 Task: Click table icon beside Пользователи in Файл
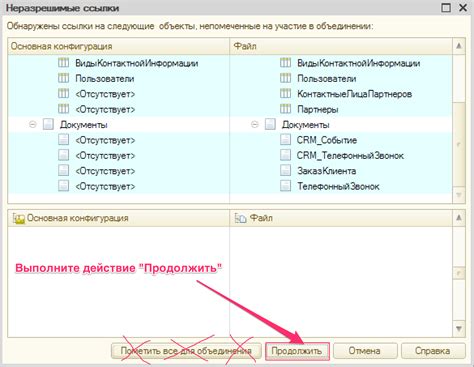[285, 78]
